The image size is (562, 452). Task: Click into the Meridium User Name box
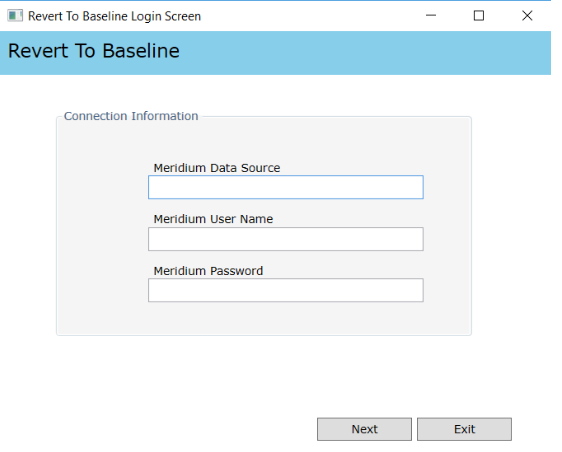(x=286, y=239)
